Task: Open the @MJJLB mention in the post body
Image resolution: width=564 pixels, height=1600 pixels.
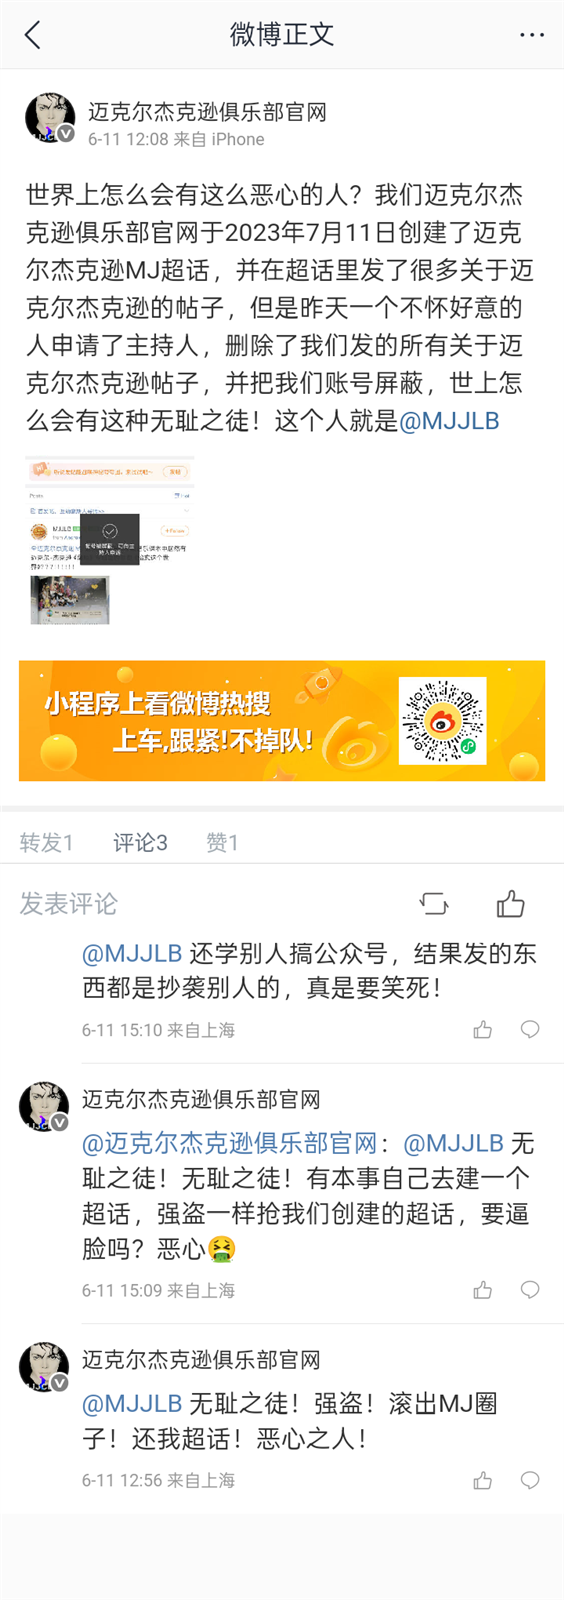Action: coord(449,421)
